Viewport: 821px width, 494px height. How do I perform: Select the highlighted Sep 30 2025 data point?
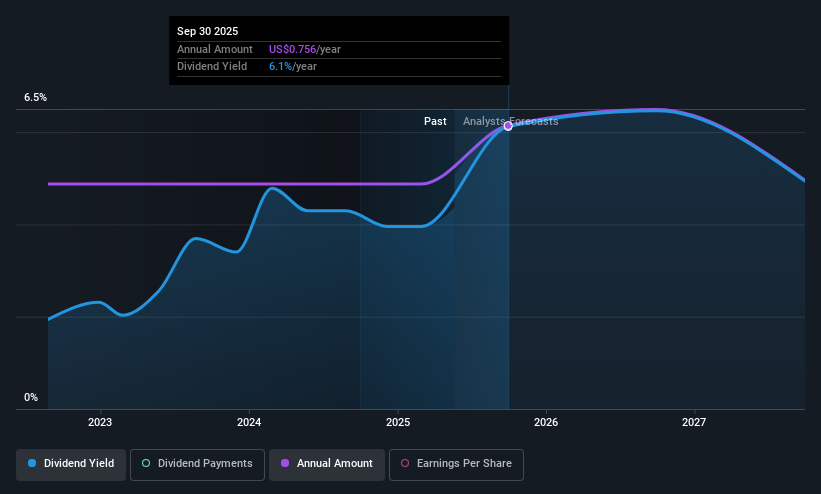[x=508, y=126]
